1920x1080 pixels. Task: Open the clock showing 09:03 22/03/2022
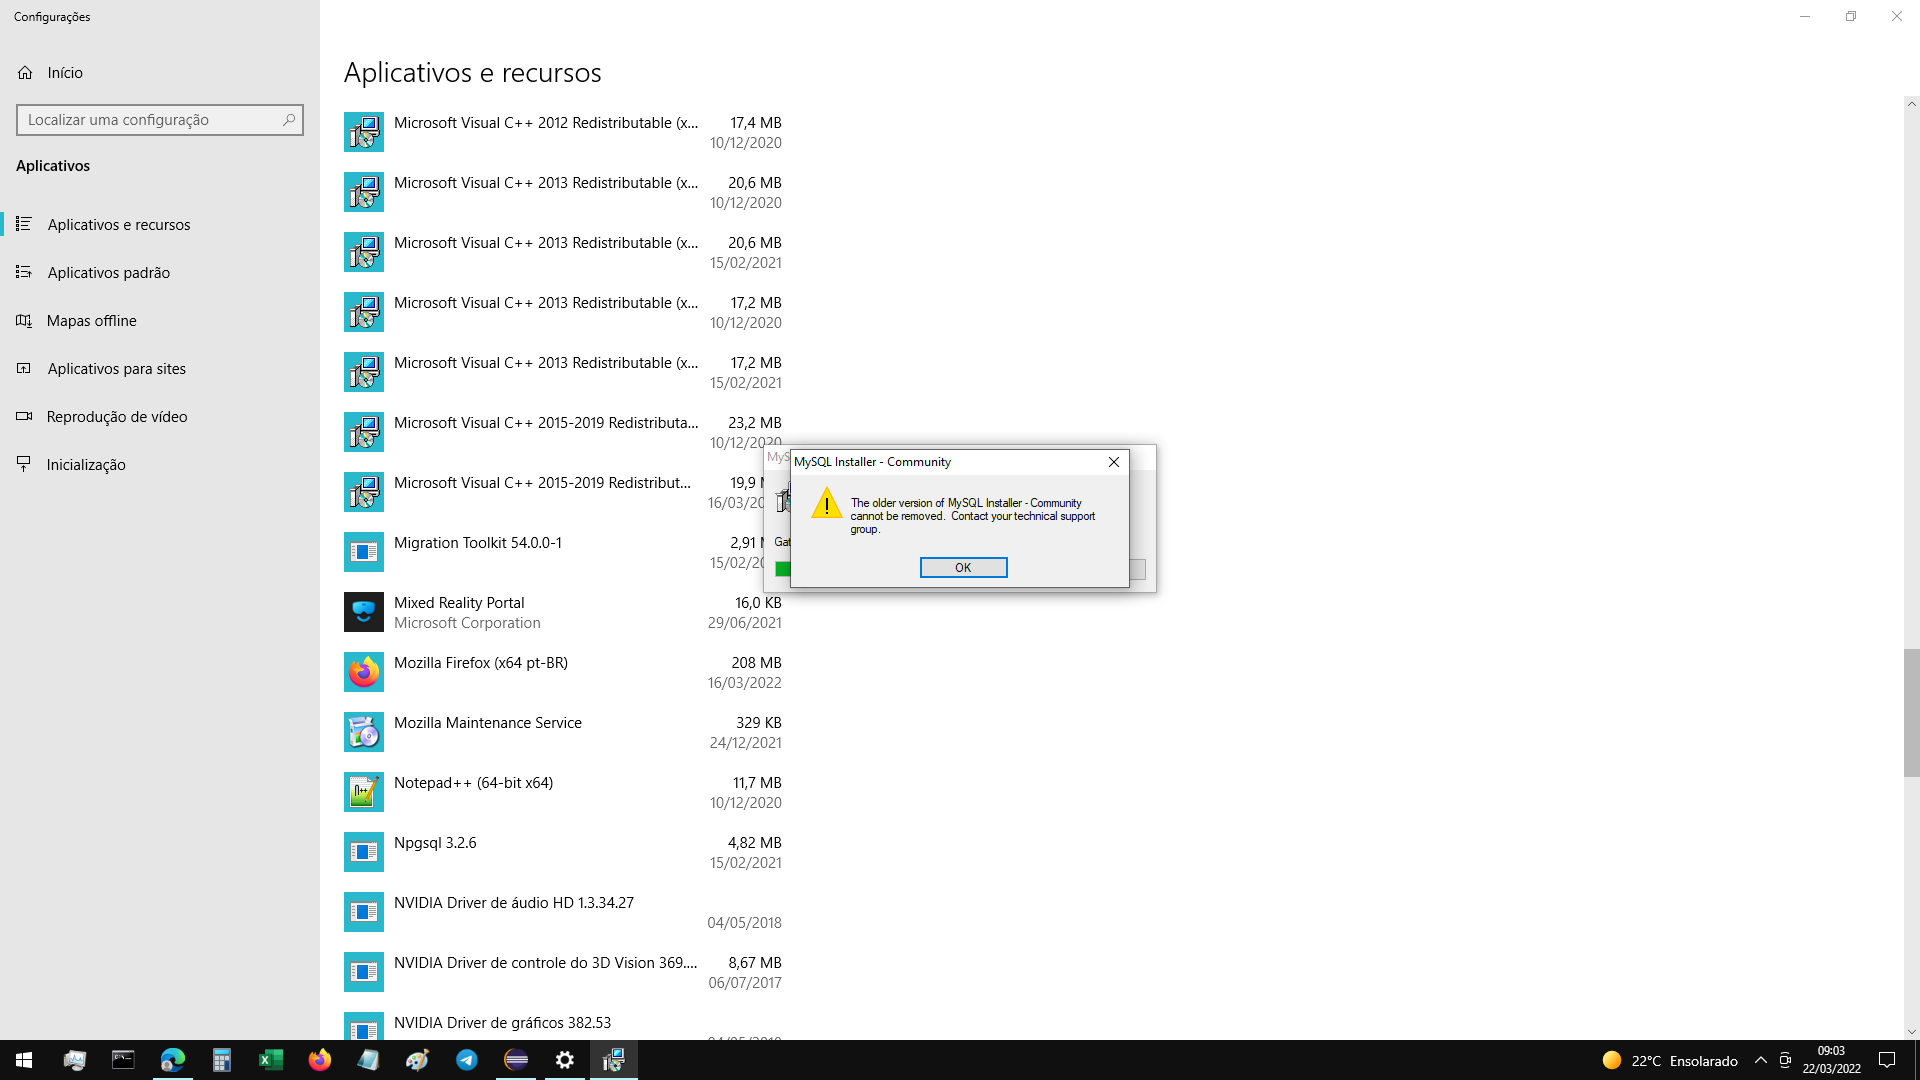coord(1831,1060)
